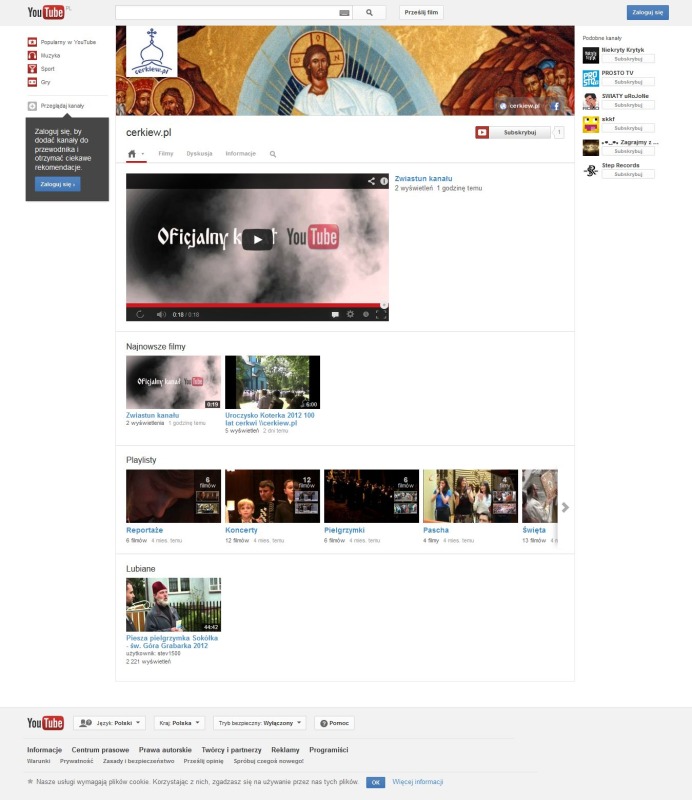Open Zwiastun kanału thumbnail in Najnowsze filmy
Screen dimensions: 692x800
click(x=174, y=382)
